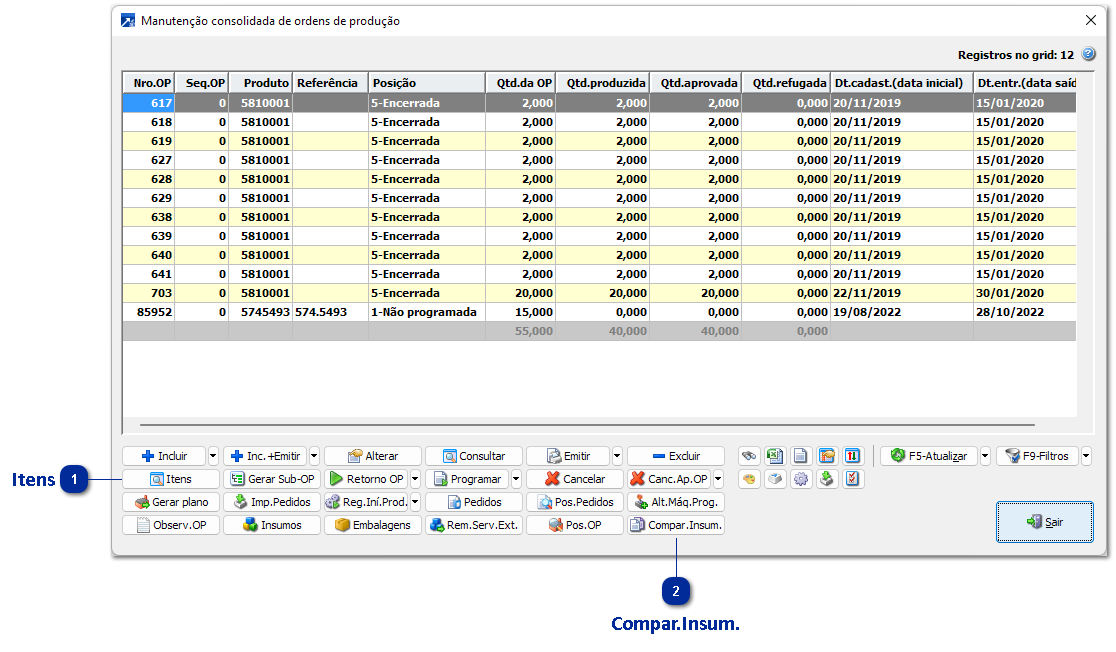Screen dimensions: 1116x652
Task: Click the Export to Excel icon
Action: [x=775, y=455]
